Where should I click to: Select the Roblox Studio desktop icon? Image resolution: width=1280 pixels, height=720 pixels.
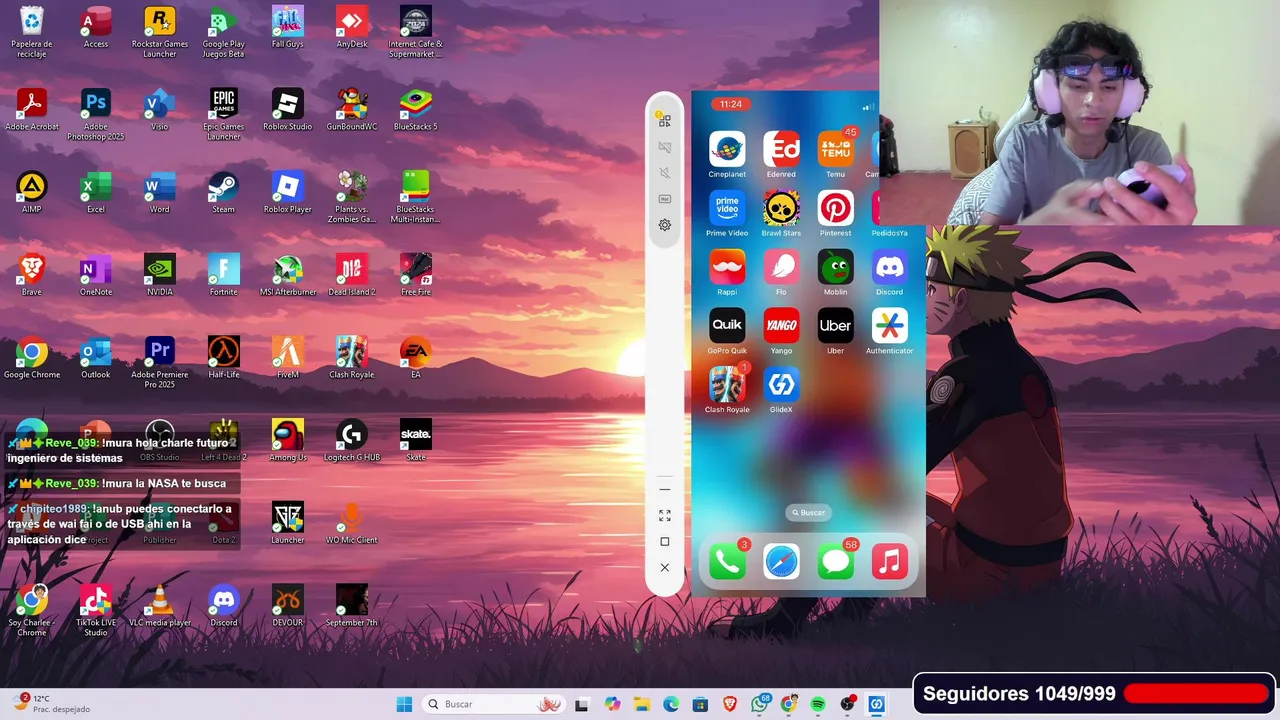pyautogui.click(x=288, y=109)
